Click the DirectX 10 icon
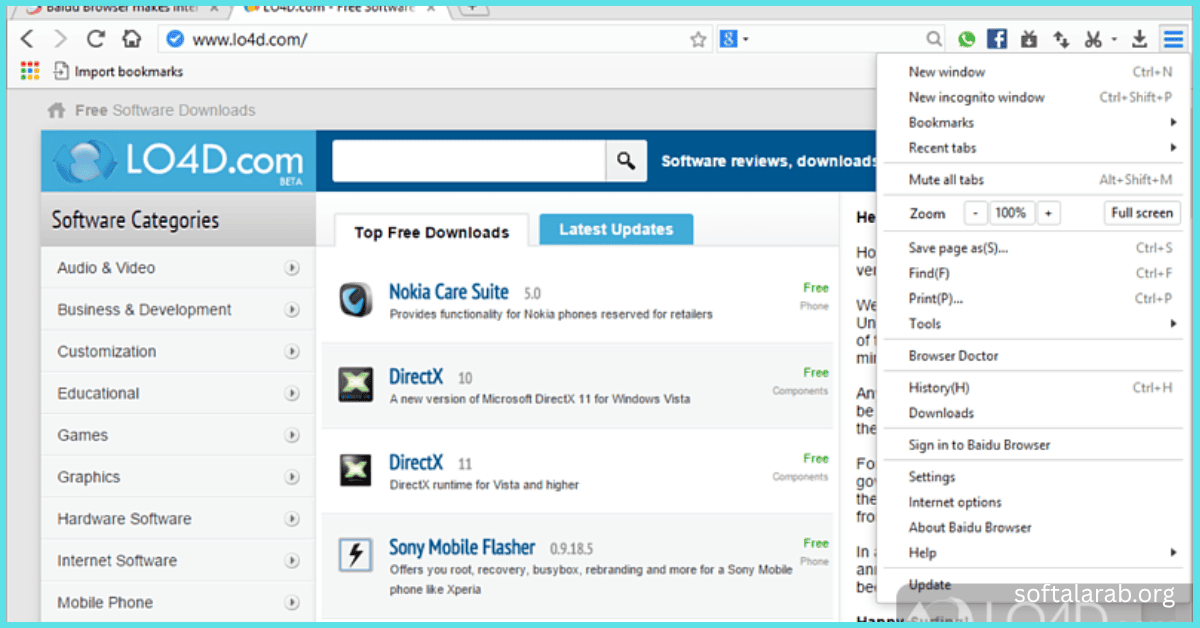This screenshot has width=1200, height=628. click(355, 385)
